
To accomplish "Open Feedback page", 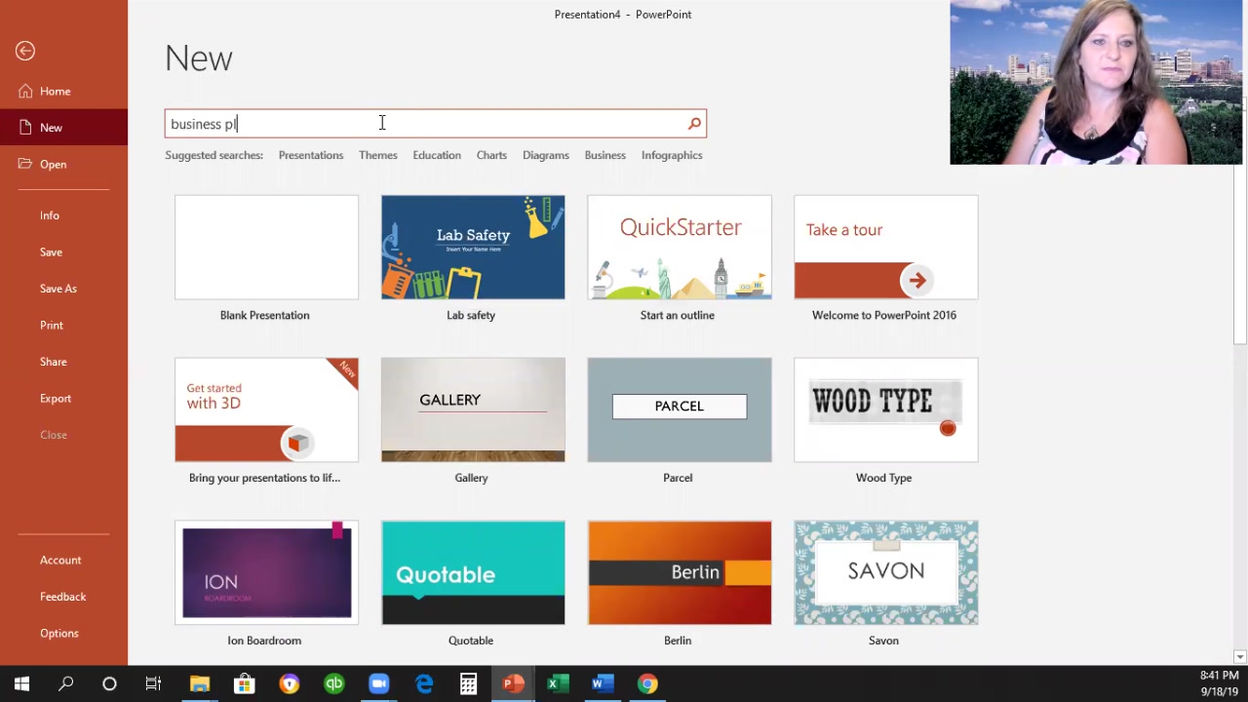I will tap(64, 596).
